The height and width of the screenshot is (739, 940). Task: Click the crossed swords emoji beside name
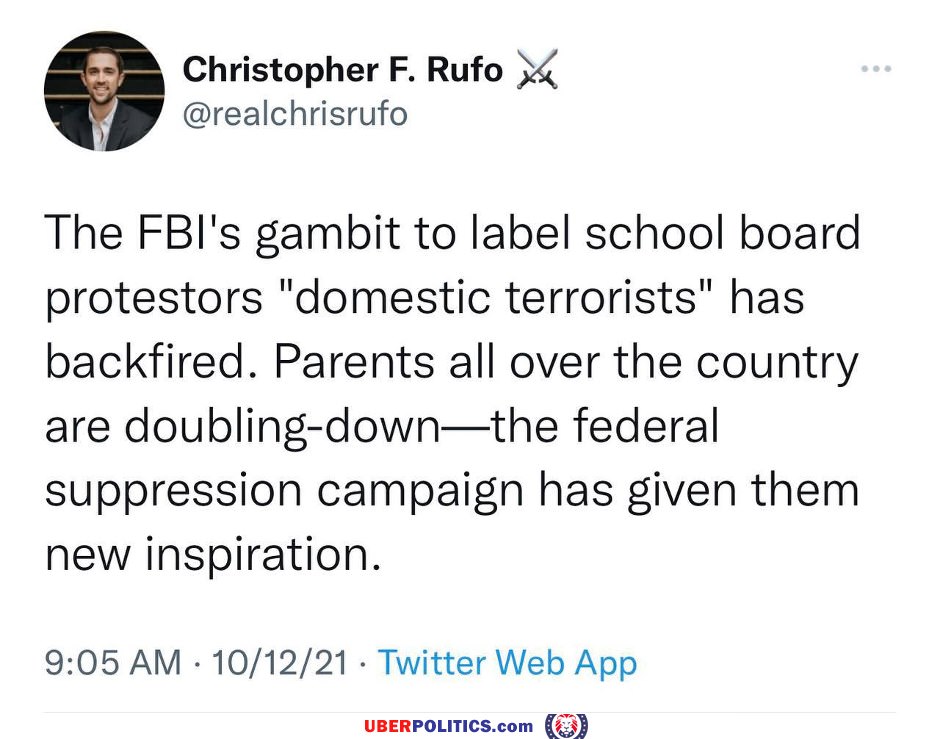tap(536, 70)
